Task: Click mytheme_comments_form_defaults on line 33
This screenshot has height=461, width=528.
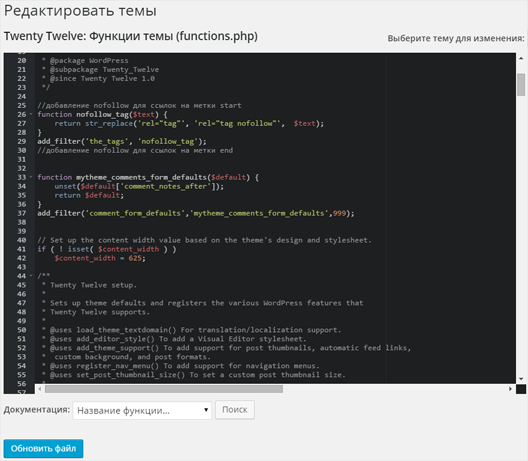Action: pos(141,177)
